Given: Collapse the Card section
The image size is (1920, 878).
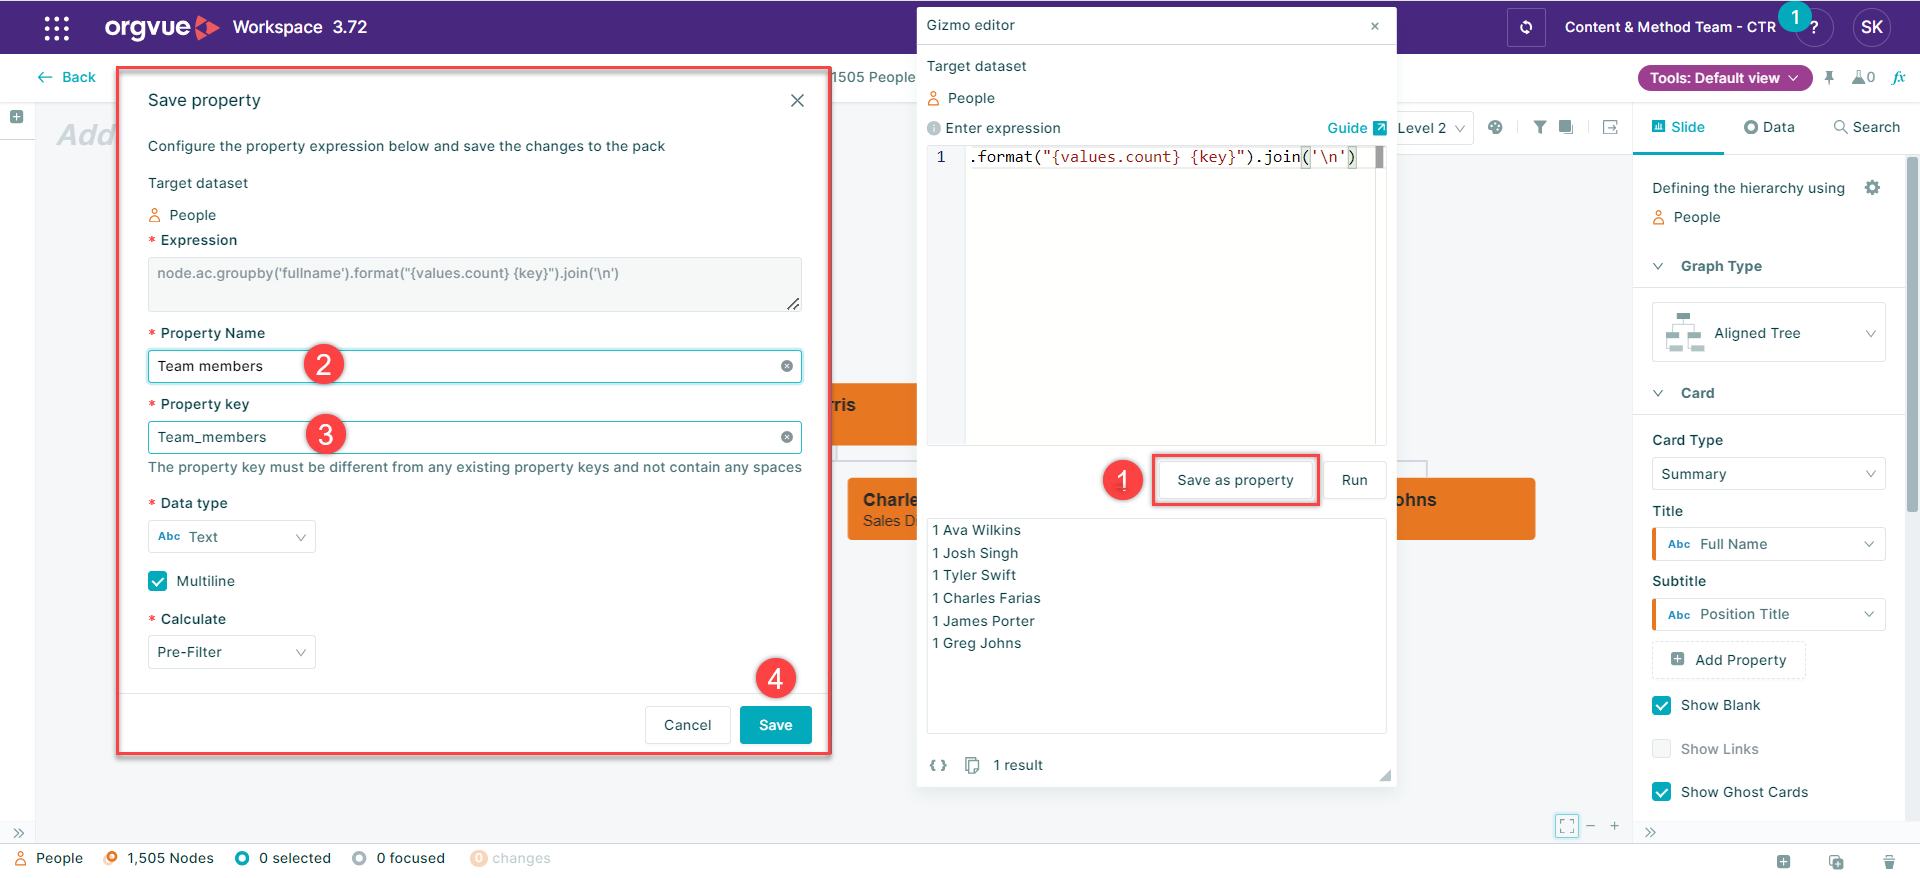Looking at the screenshot, I should pos(1658,393).
